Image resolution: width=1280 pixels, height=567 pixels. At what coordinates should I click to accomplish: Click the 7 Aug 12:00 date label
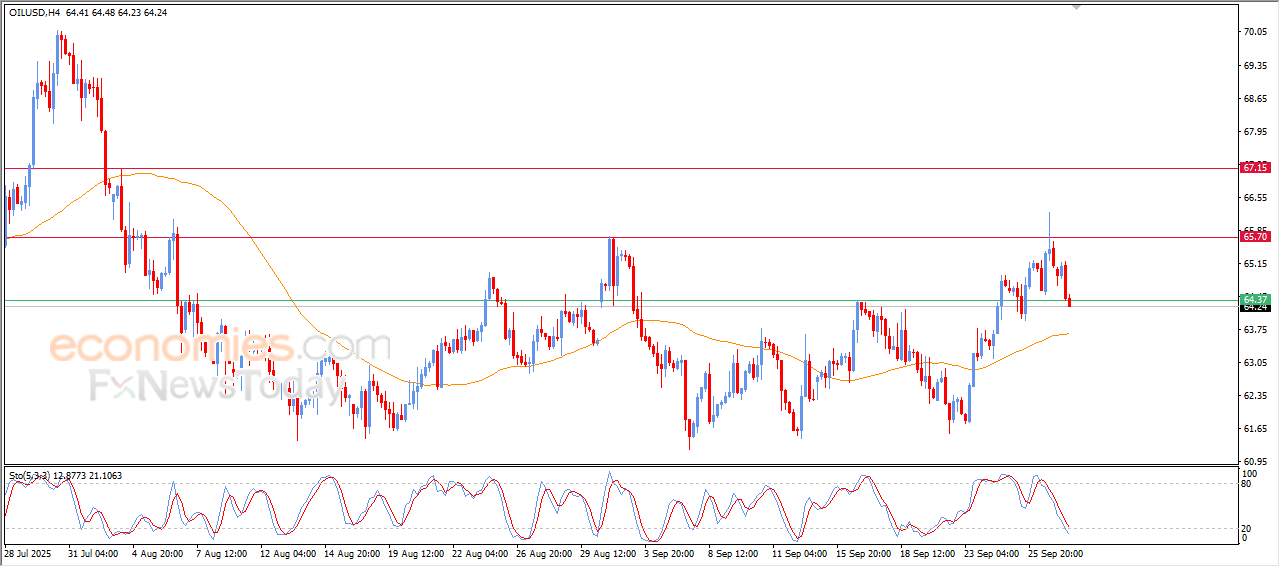[x=220, y=553]
